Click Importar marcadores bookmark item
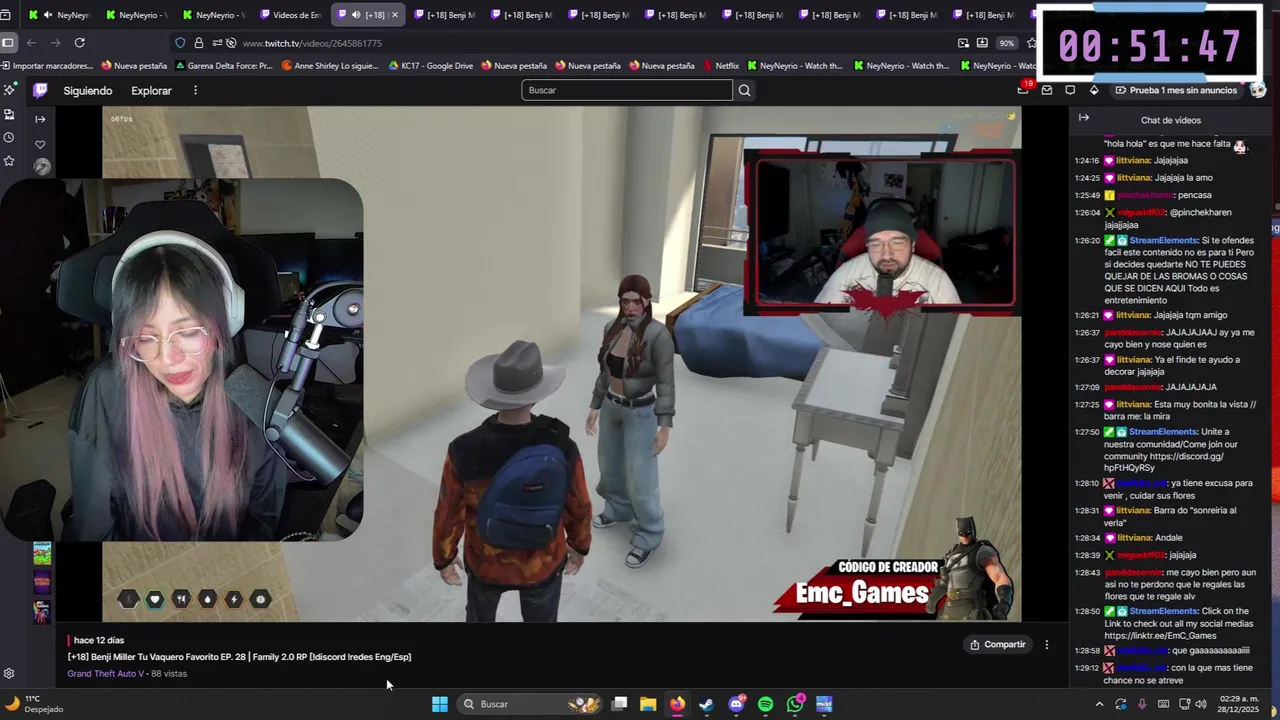 click(x=47, y=66)
